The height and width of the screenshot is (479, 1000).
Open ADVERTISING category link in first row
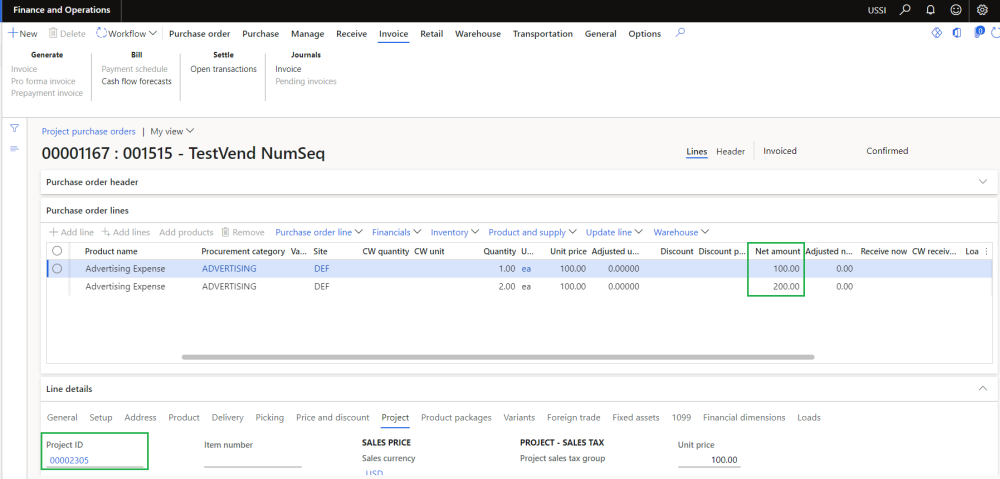[x=229, y=269]
